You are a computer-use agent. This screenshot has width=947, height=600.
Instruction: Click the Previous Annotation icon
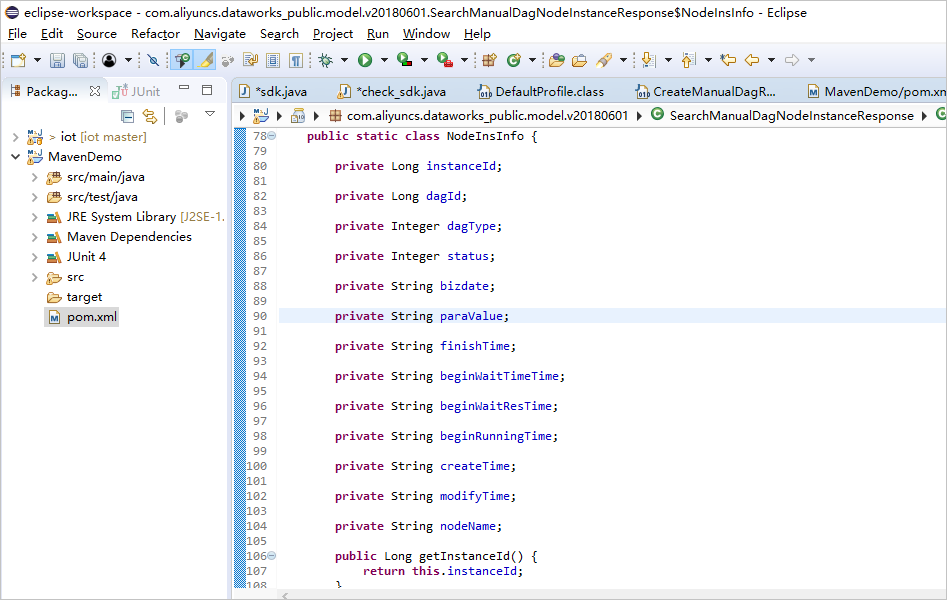689,60
